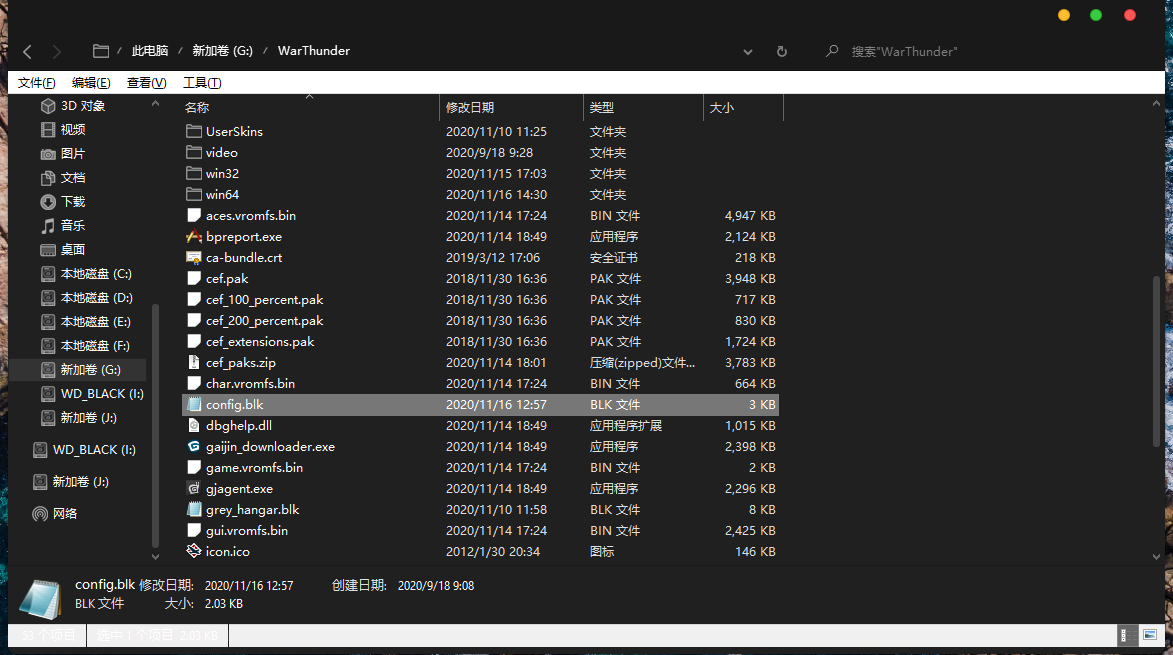This screenshot has width=1173, height=655.
Task: Click the ca-bundle.crt certificate icon
Action: click(194, 257)
